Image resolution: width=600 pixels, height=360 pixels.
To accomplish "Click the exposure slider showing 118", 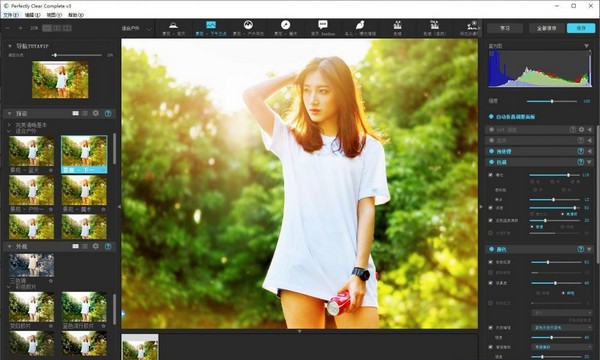I will coord(554,175).
